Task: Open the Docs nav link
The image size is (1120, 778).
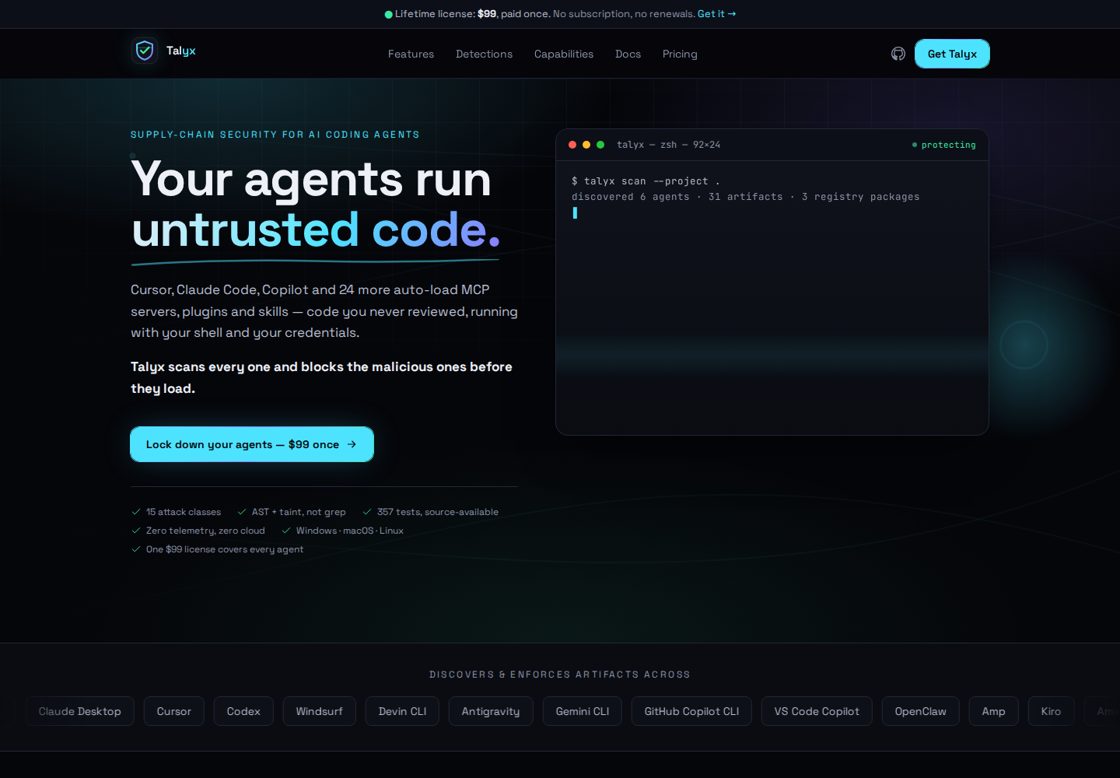Action: pos(628,54)
